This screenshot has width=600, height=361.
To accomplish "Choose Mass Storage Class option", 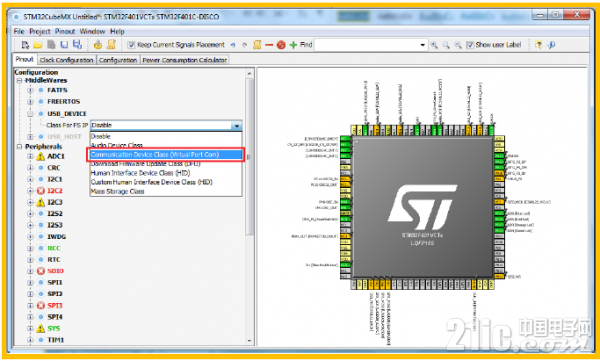I will pos(117,191).
